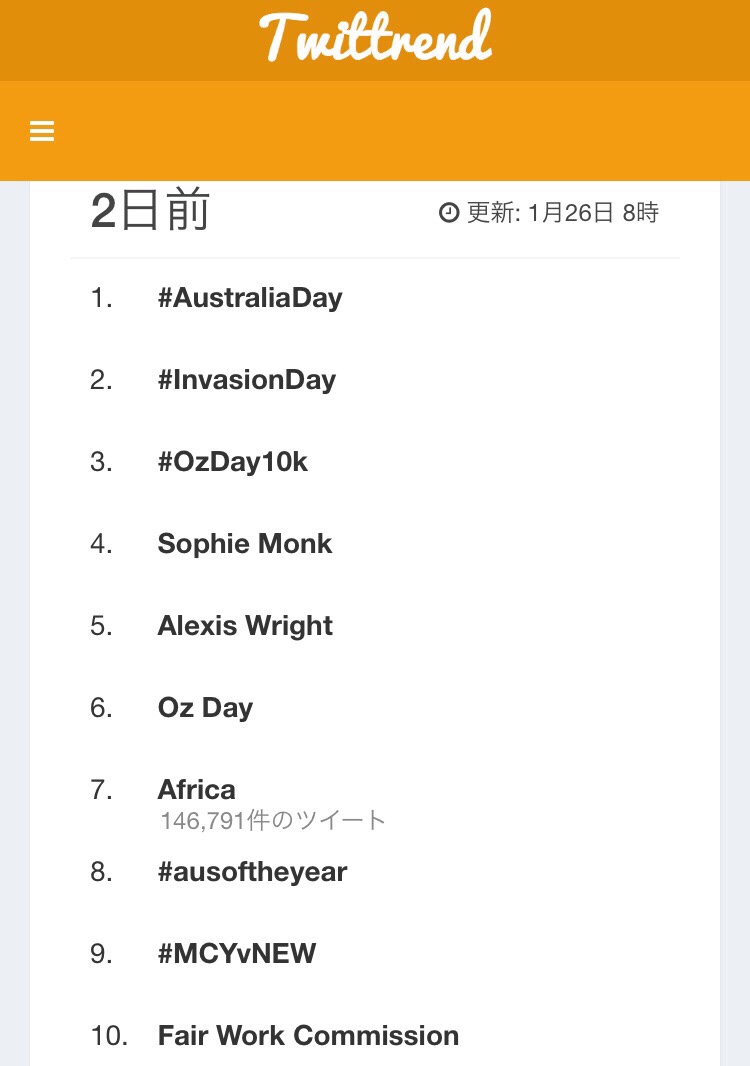The height and width of the screenshot is (1066, 750).
Task: Open the hamburger navigation menu
Action: 42,131
